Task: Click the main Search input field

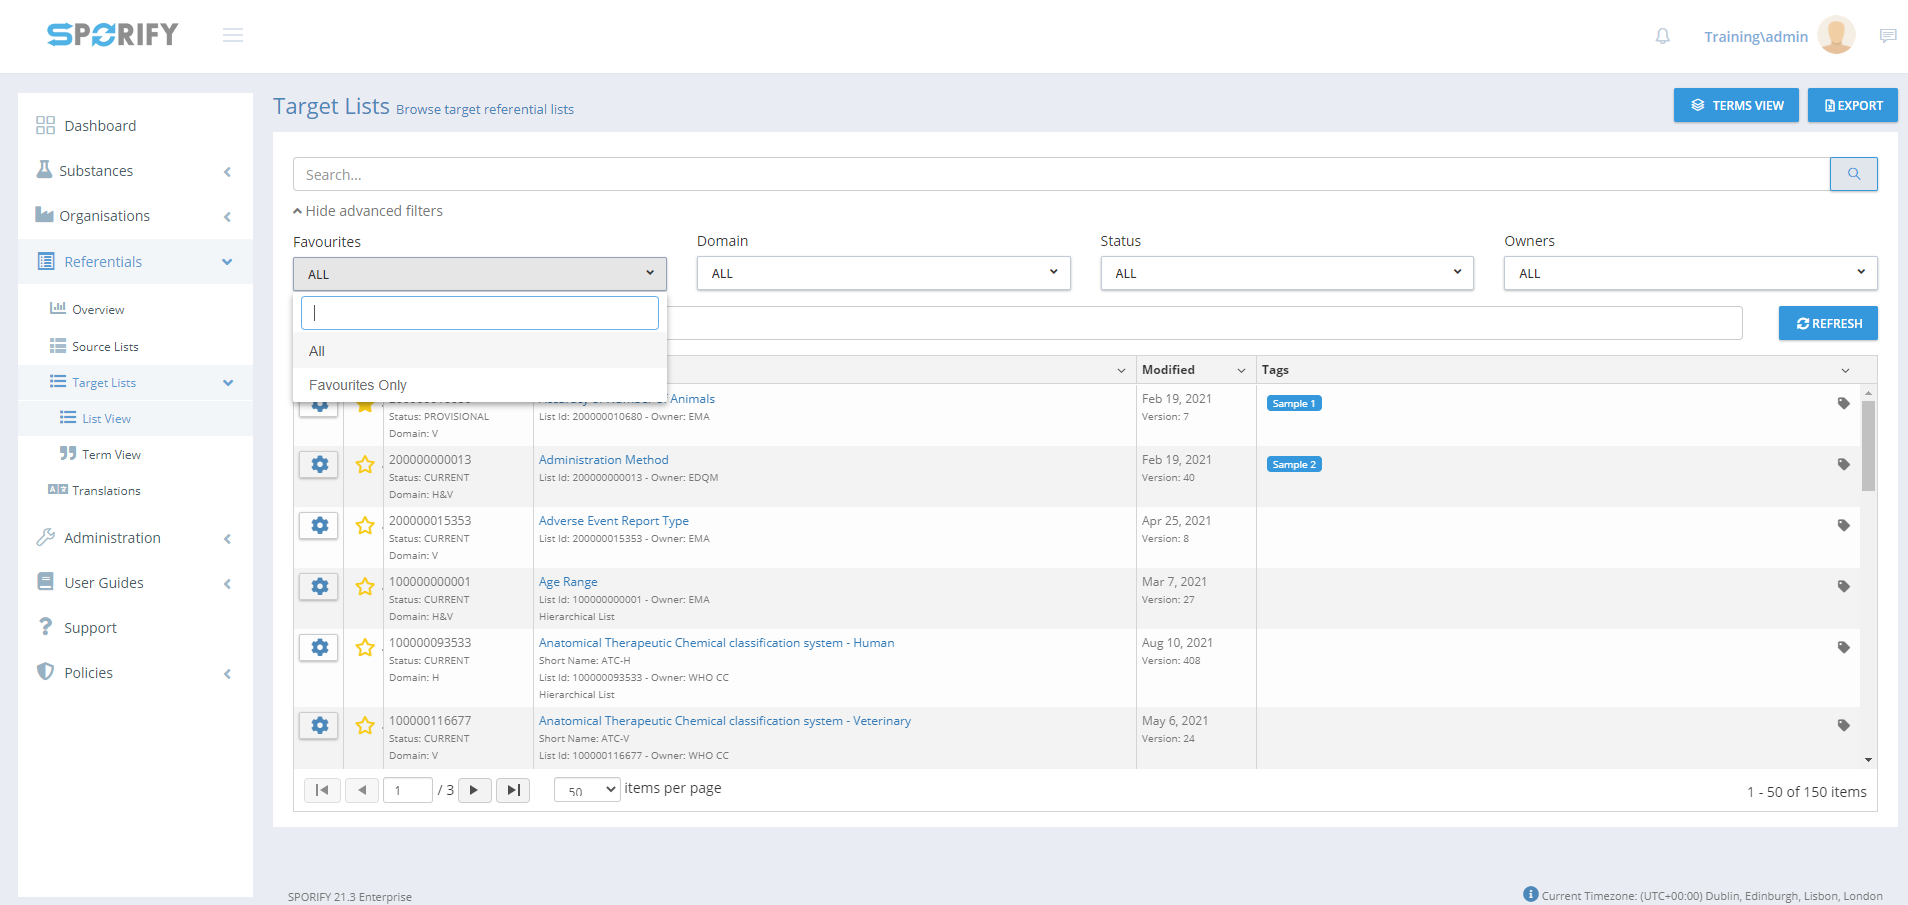Action: pyautogui.click(x=1060, y=174)
